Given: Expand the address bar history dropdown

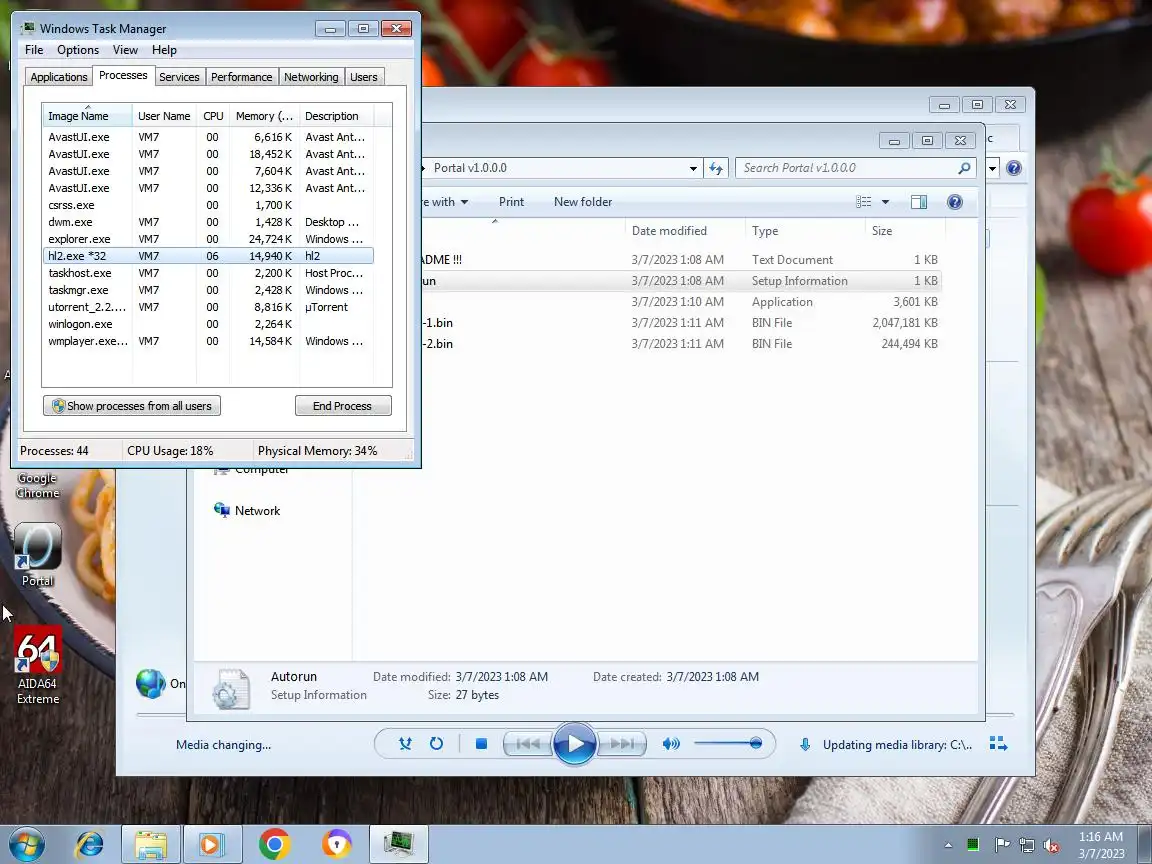Looking at the screenshot, I should pos(693,168).
